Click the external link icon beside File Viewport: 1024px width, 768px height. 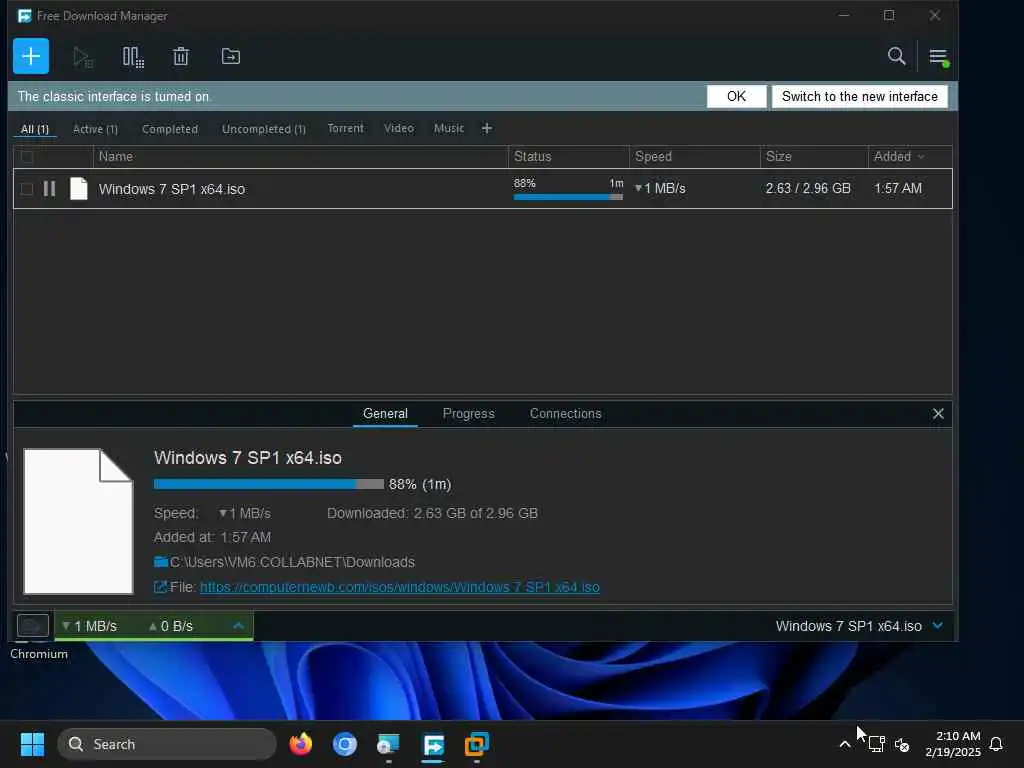click(x=161, y=587)
